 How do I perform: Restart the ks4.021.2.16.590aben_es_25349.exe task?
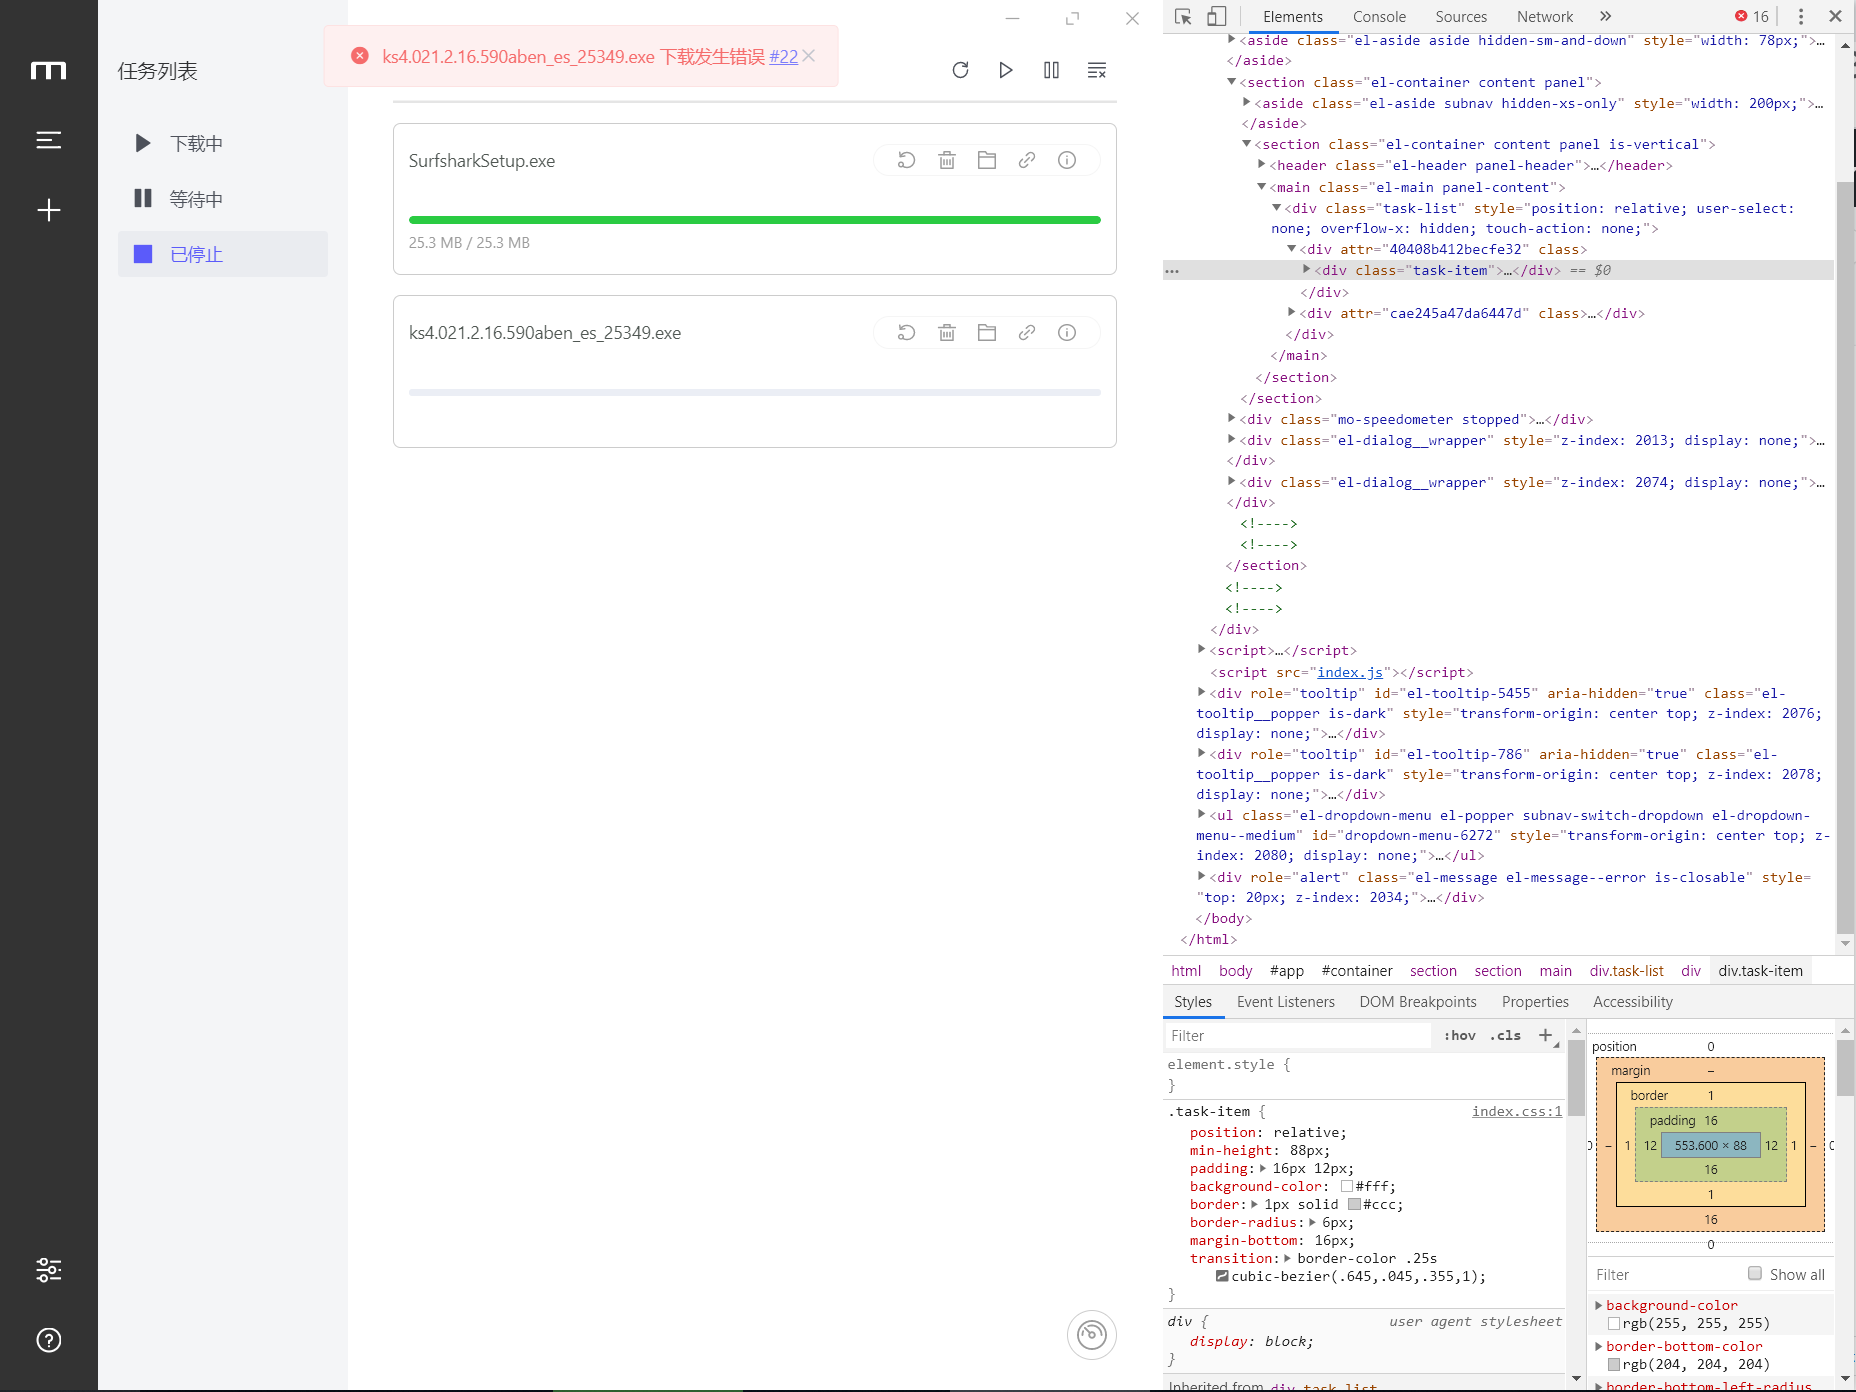[x=906, y=332]
